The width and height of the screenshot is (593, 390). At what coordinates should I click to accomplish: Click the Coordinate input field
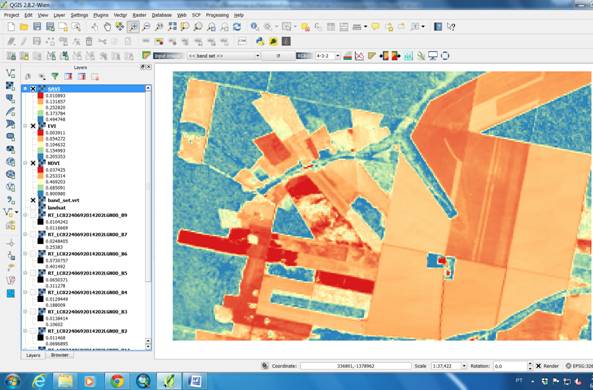click(355, 366)
